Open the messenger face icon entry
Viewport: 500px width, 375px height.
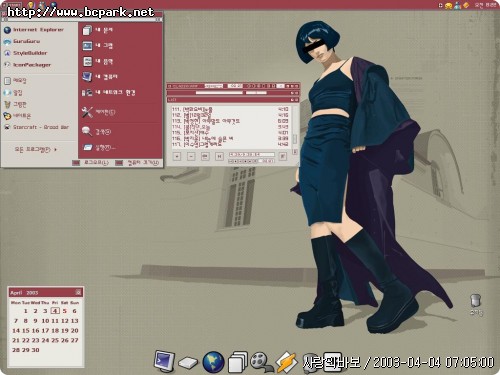(7, 116)
